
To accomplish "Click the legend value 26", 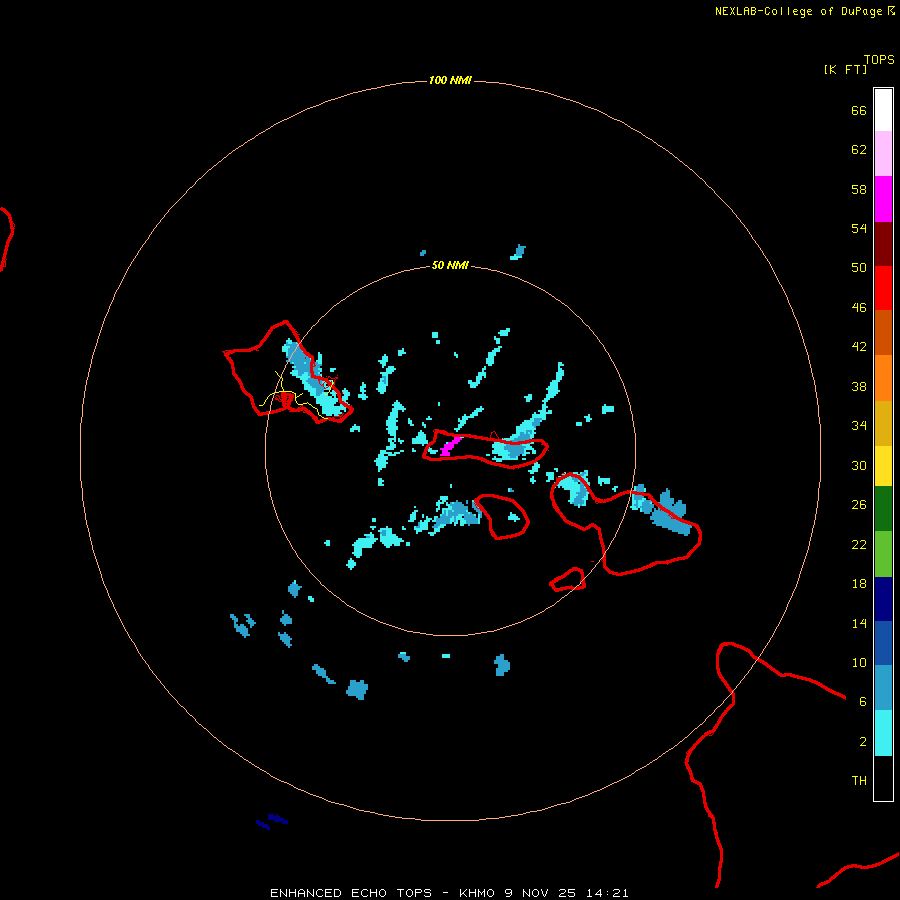I will tap(859, 505).
